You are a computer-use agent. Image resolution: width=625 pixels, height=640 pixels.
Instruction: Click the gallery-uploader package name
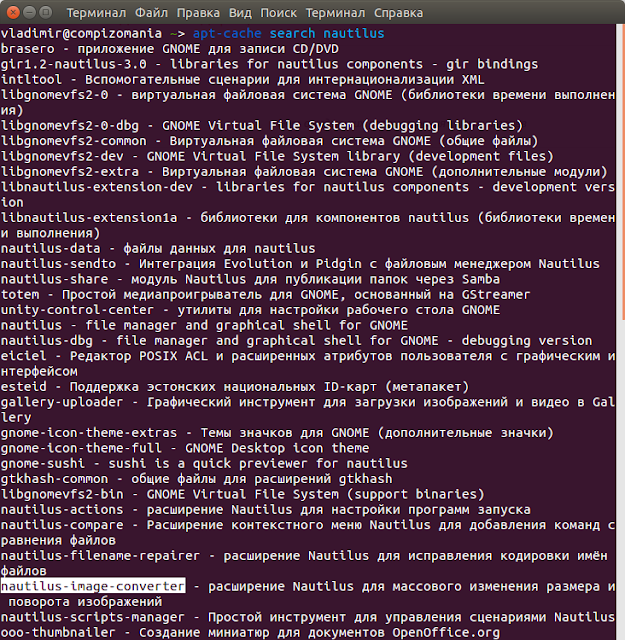62,402
